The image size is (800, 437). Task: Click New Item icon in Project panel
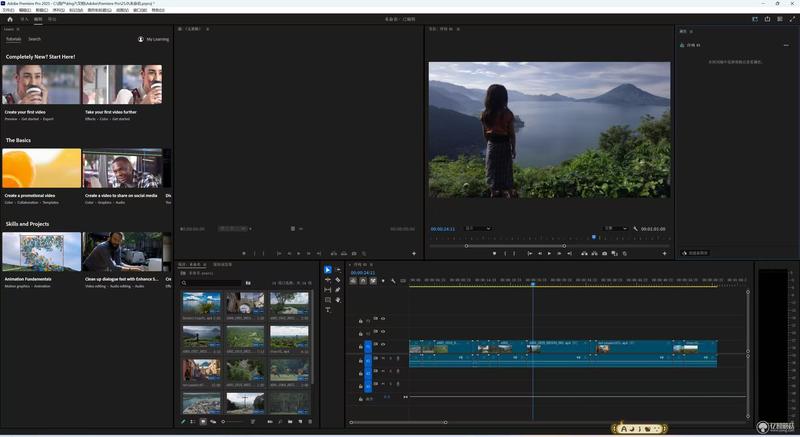point(300,422)
